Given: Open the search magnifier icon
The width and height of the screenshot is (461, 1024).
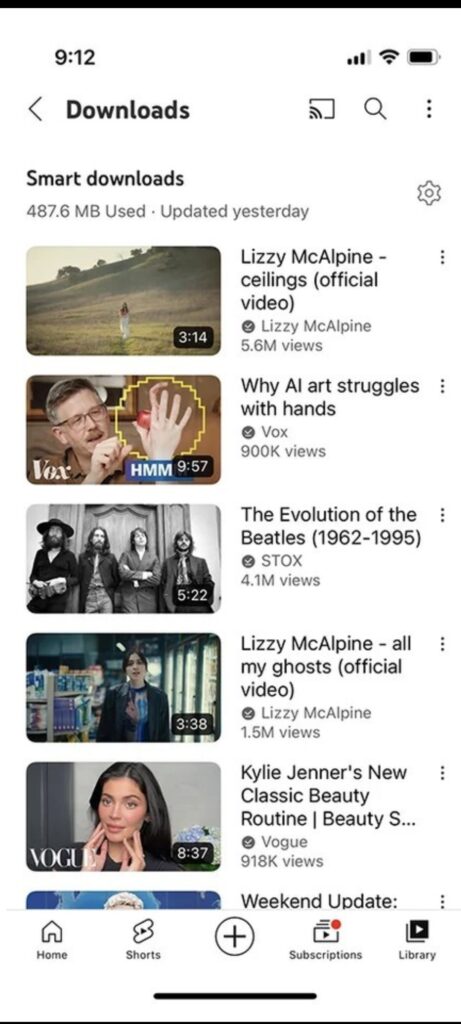Looking at the screenshot, I should (x=375, y=109).
